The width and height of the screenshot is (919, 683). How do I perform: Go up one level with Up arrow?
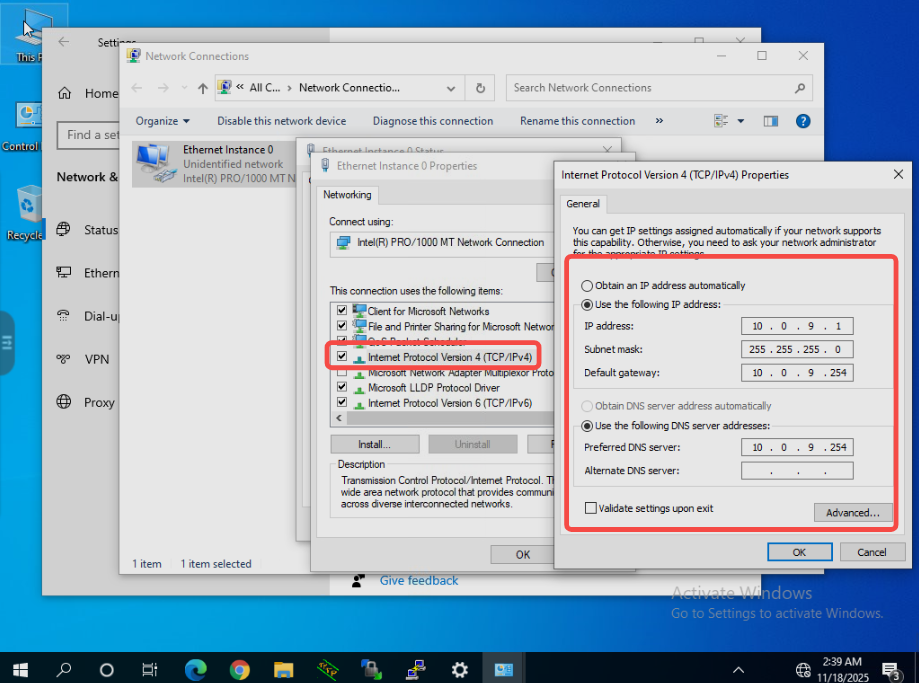click(203, 88)
